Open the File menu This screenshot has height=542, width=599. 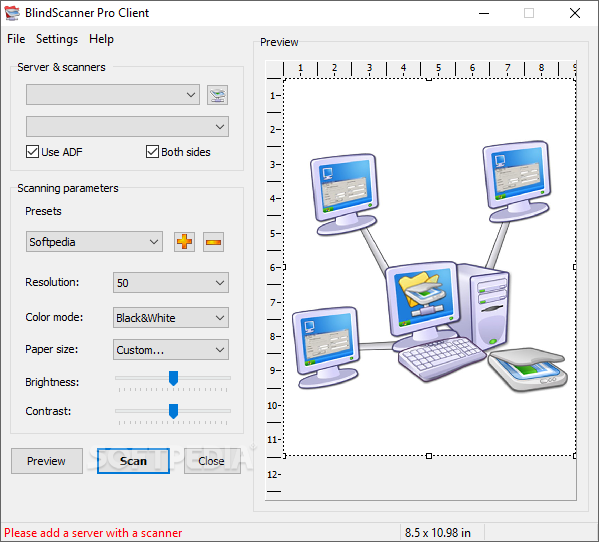(x=16, y=39)
